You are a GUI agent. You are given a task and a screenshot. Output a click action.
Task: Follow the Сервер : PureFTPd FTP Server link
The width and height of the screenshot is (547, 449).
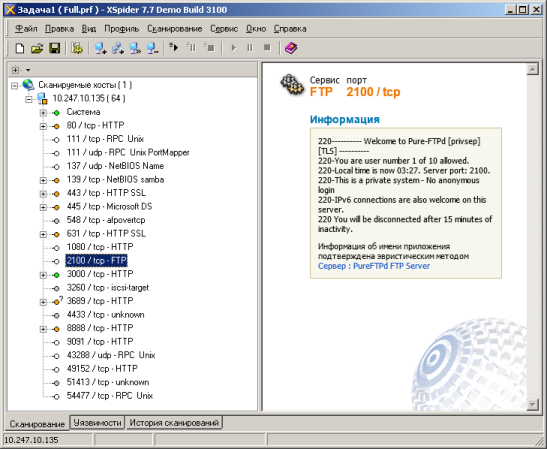pos(374,266)
